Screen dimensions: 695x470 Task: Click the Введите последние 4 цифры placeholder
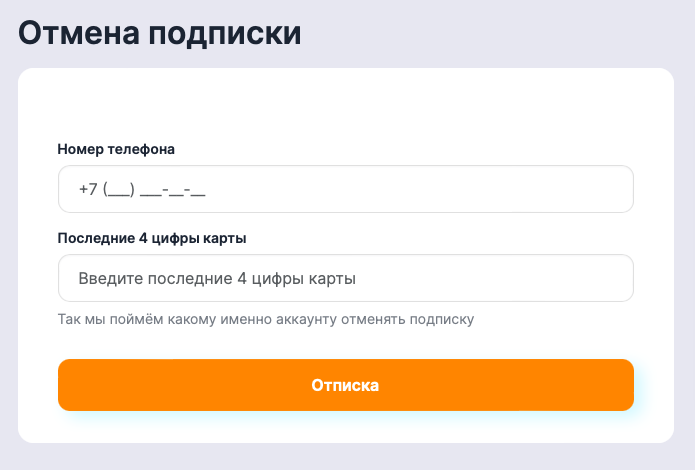[217, 278]
